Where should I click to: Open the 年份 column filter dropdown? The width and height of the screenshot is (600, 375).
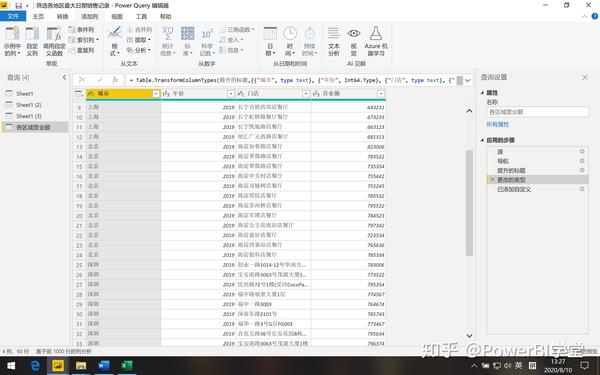[x=231, y=94]
